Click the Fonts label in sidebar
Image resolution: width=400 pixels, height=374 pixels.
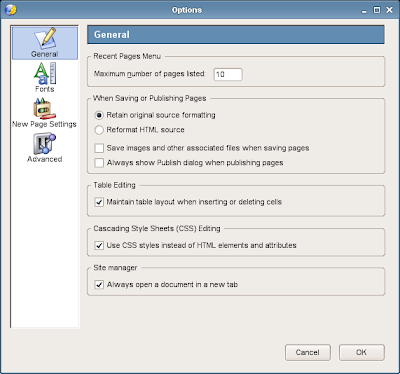click(45, 89)
